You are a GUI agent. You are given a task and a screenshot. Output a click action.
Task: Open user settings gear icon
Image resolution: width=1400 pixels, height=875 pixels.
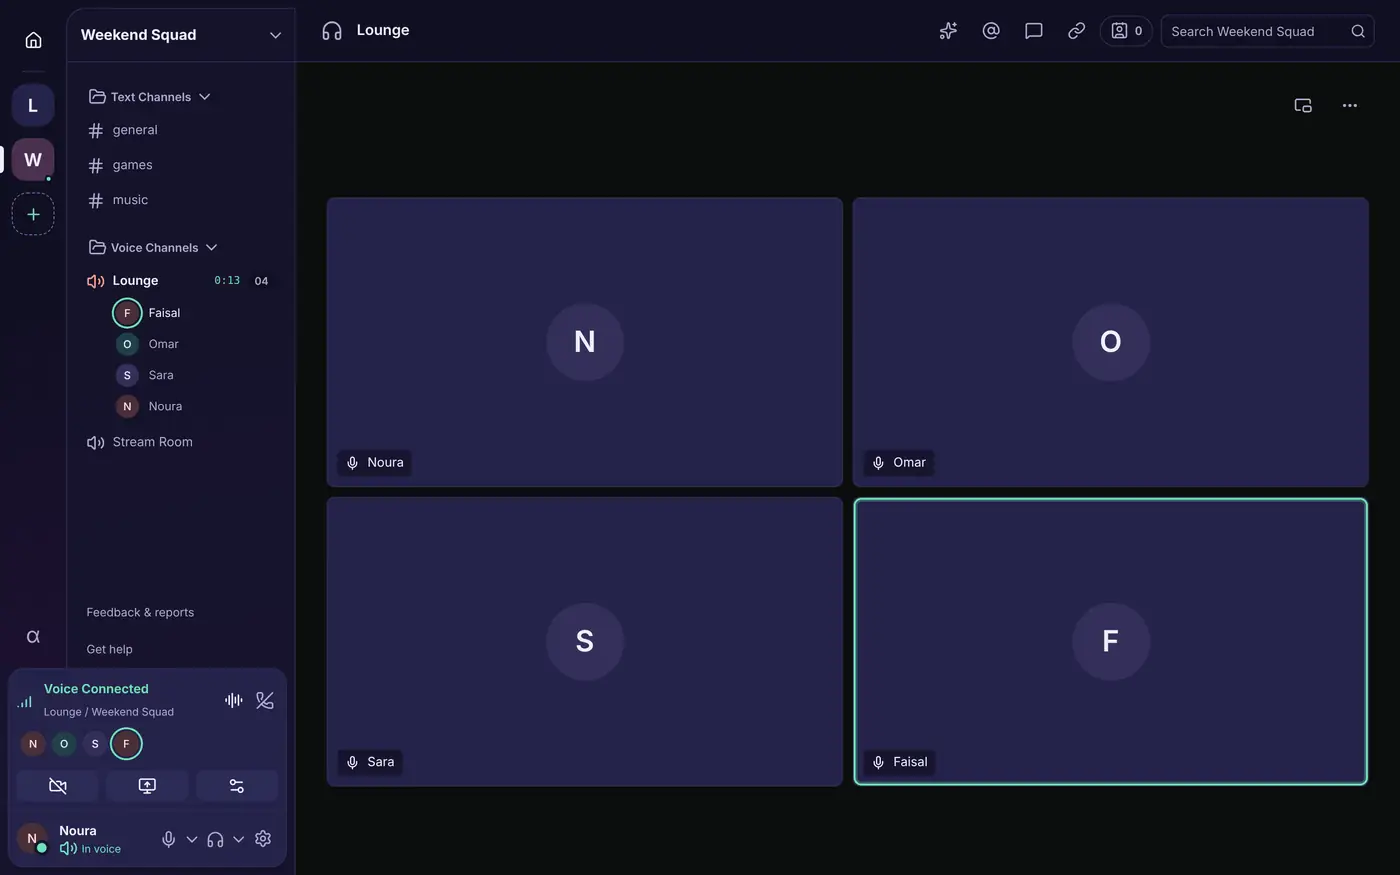tap(263, 839)
